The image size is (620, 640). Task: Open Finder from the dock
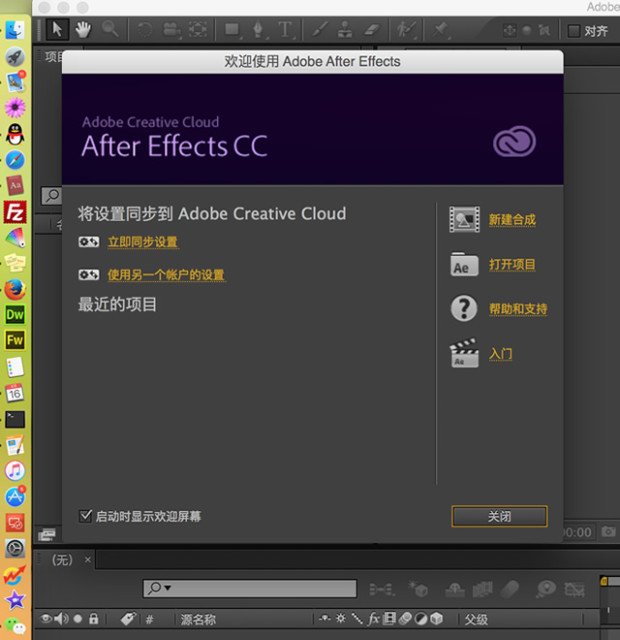pyautogui.click(x=15, y=30)
